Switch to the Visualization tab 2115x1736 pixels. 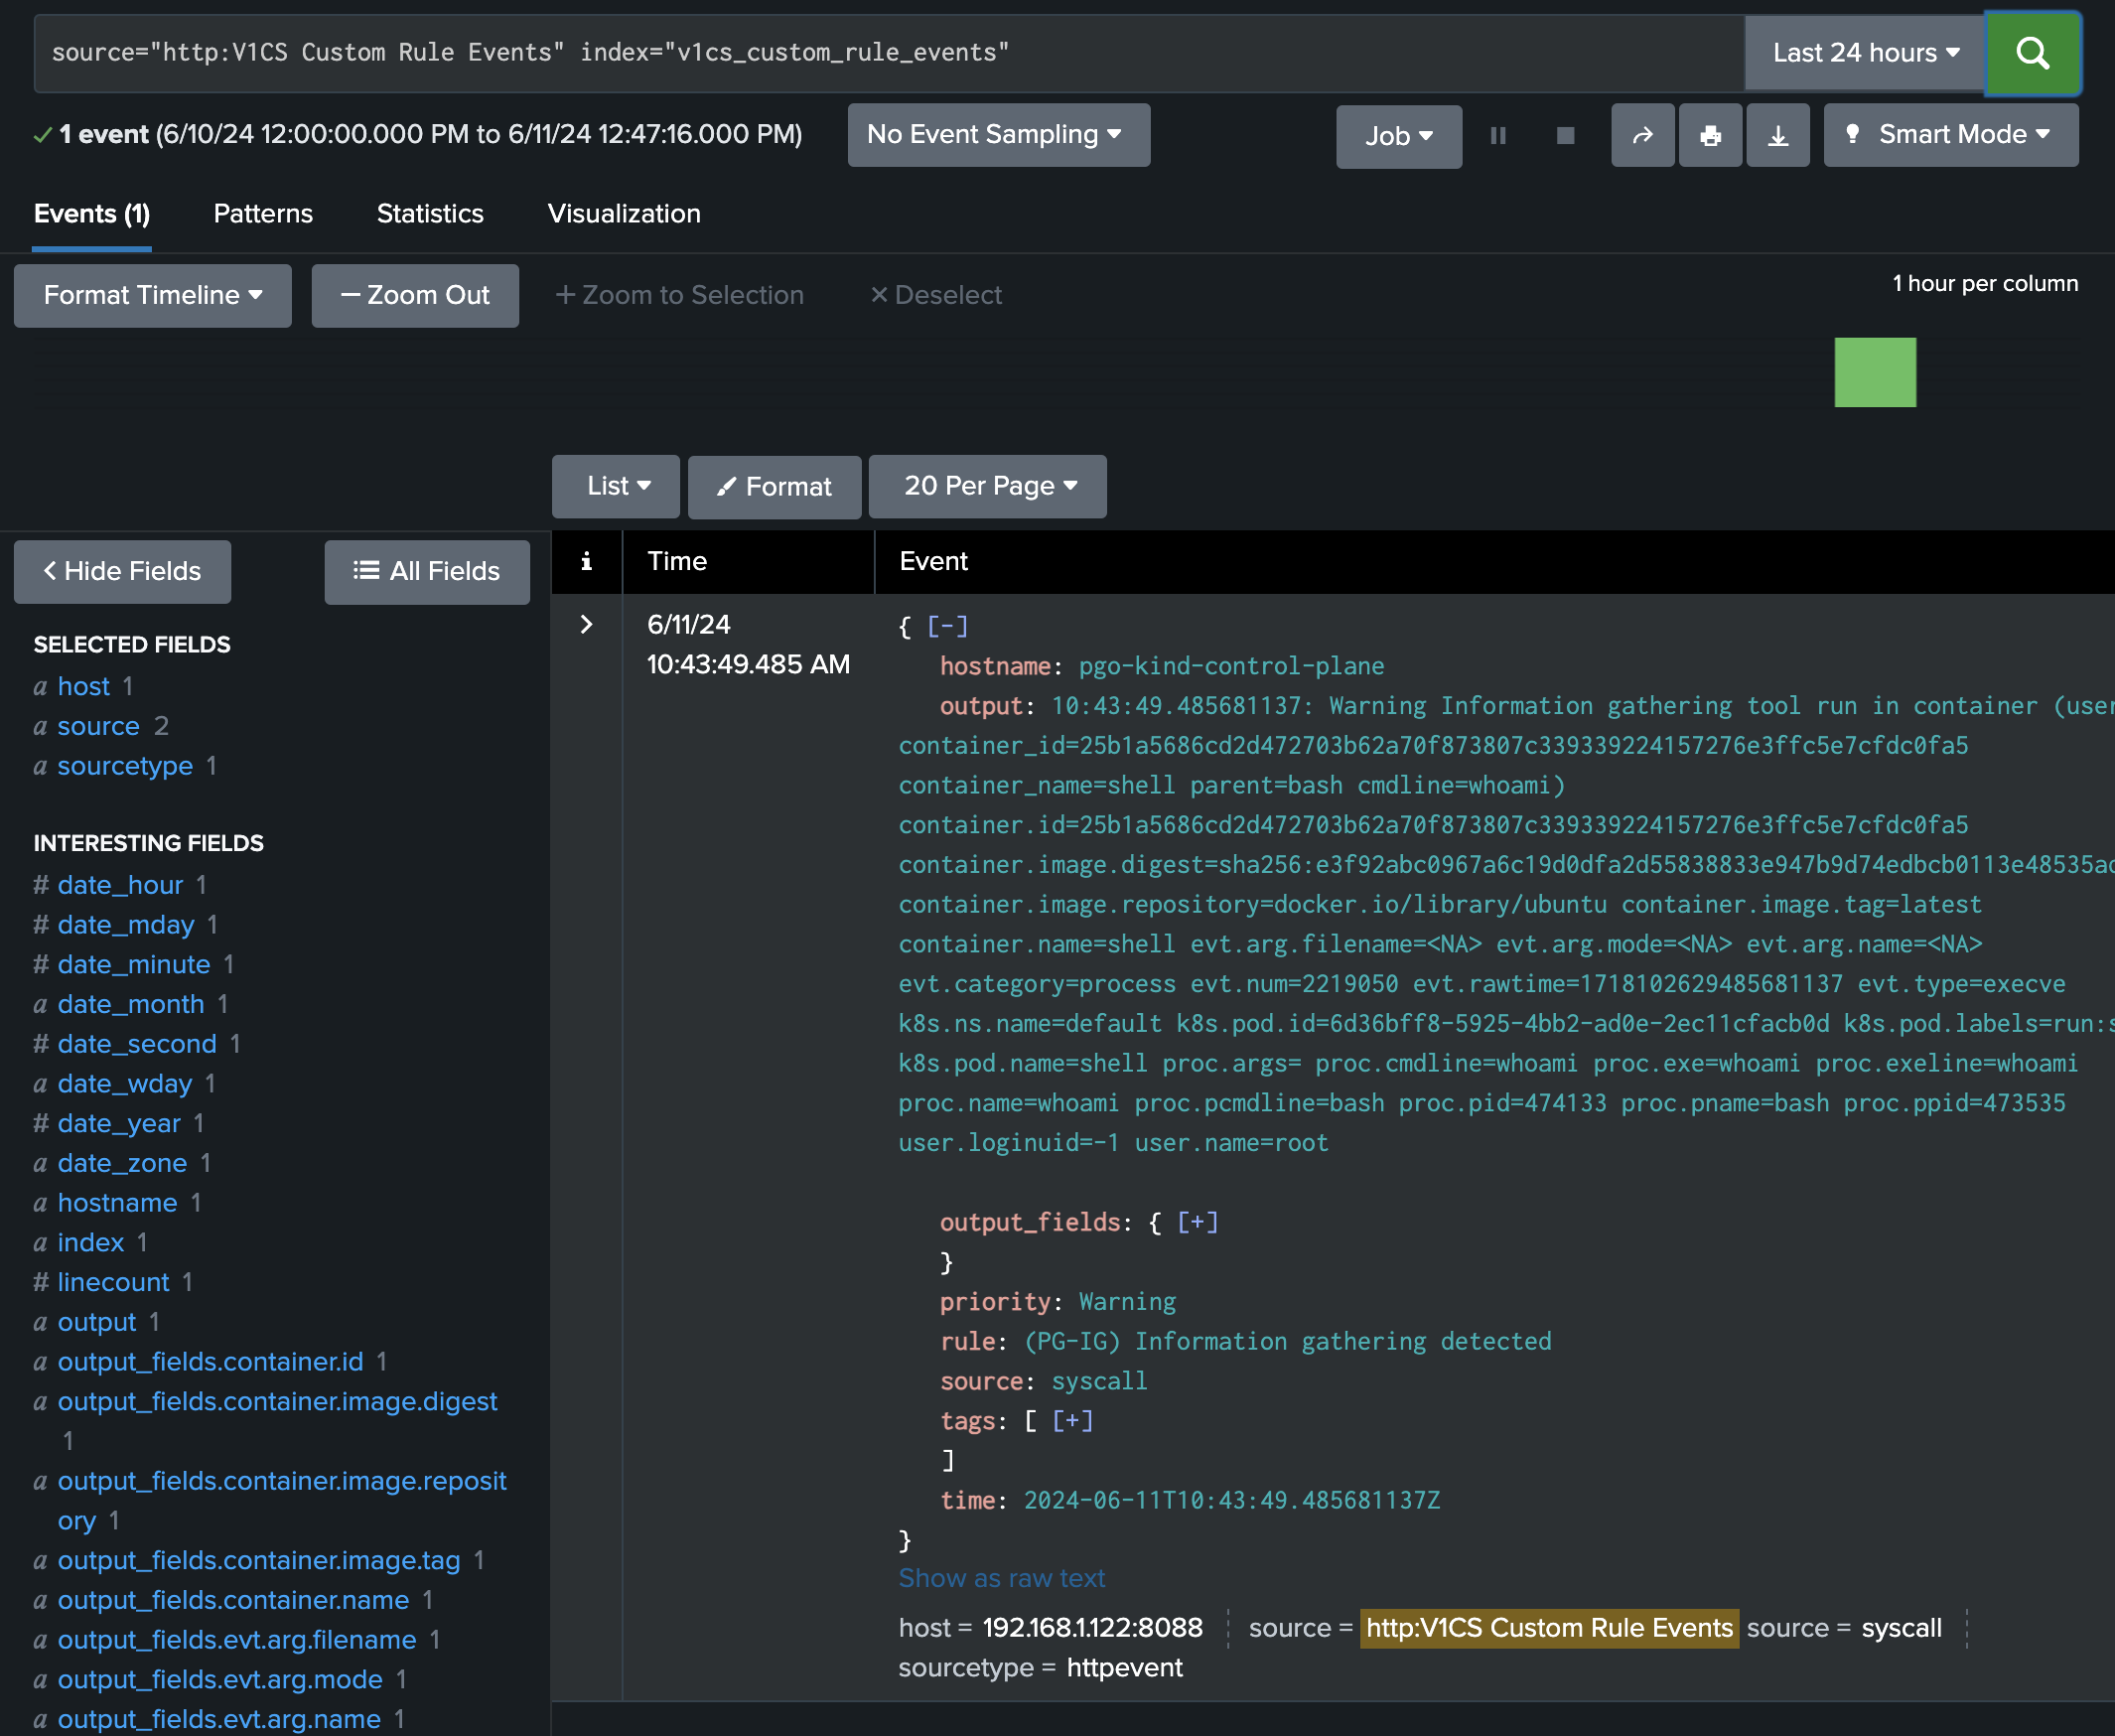(622, 213)
